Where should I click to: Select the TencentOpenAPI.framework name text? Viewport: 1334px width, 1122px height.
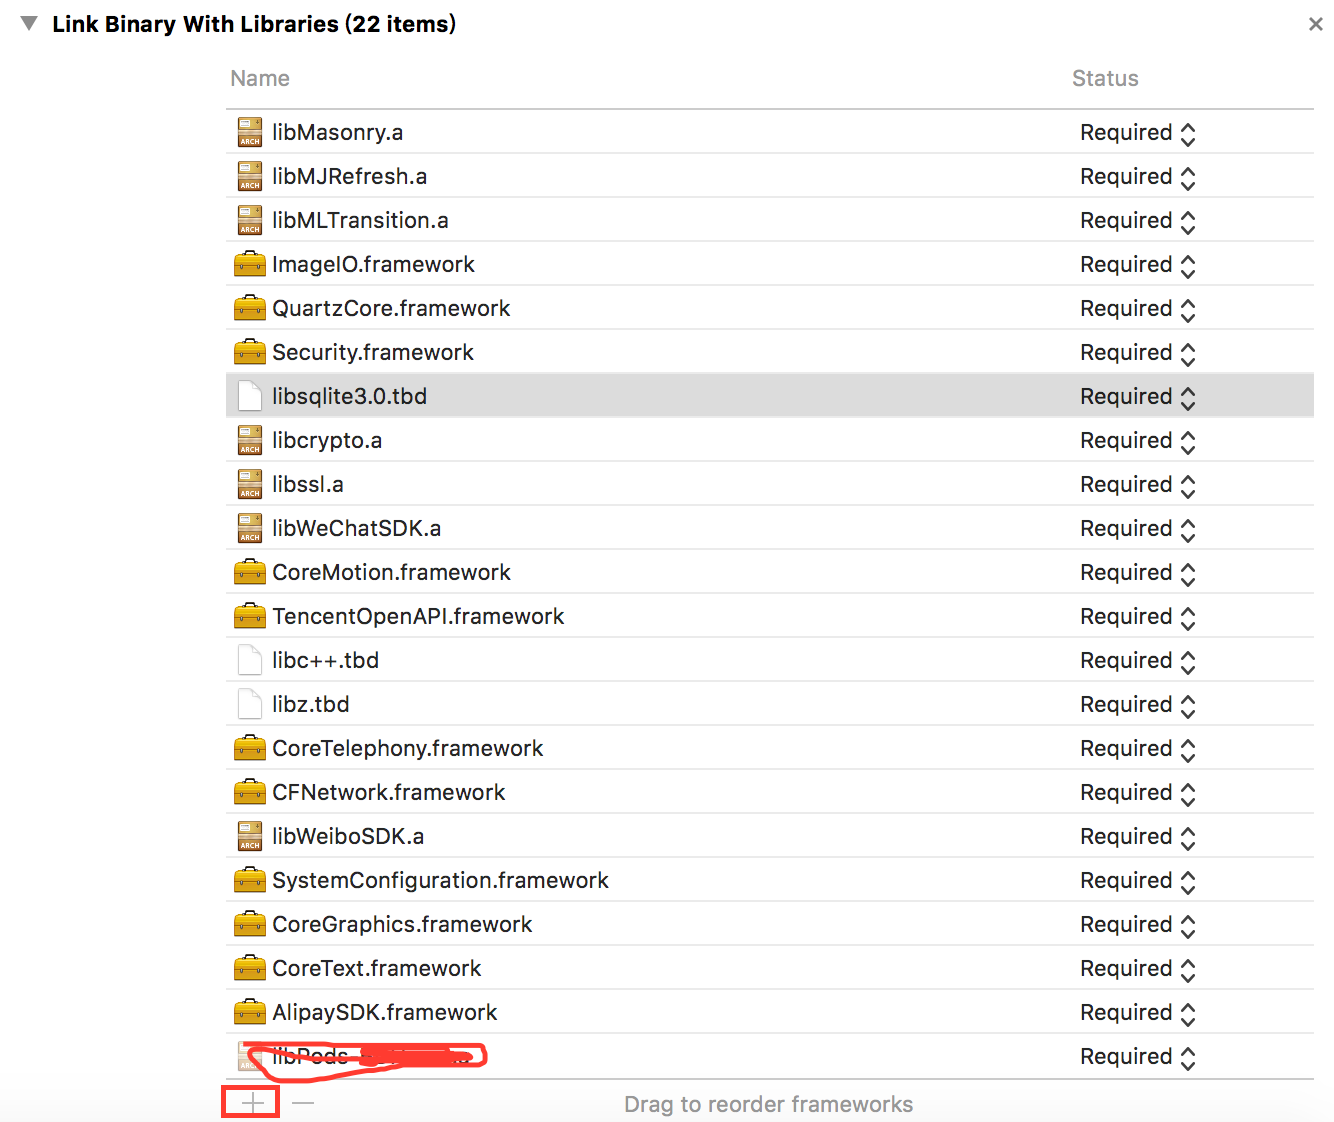coord(418,616)
